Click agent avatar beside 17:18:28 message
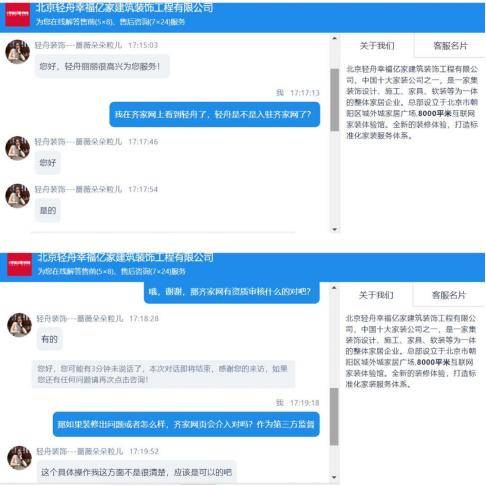This screenshot has width=486, height=486. point(19,325)
